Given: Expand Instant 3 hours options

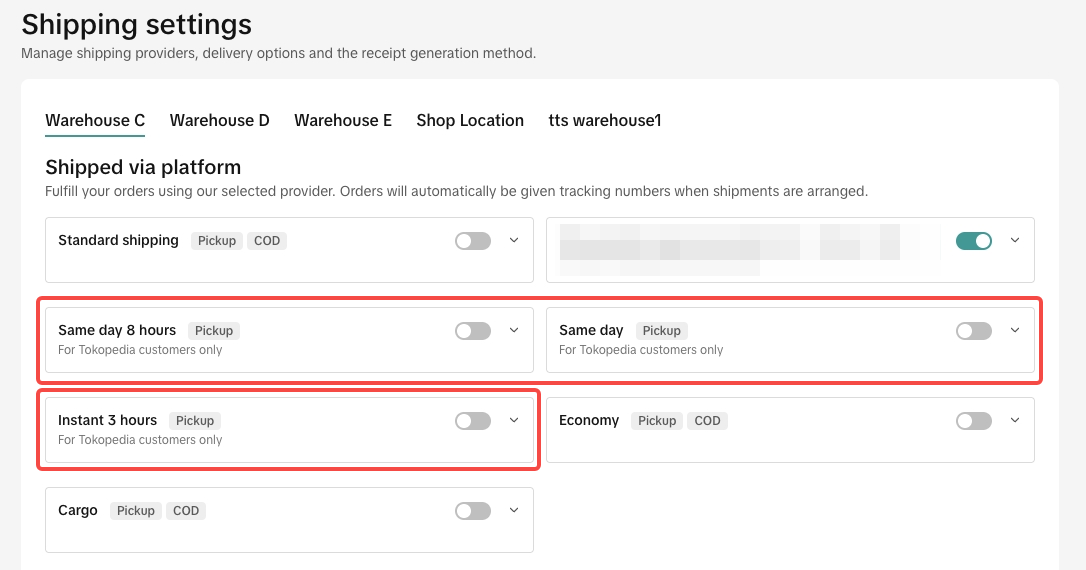Looking at the screenshot, I should (x=514, y=420).
